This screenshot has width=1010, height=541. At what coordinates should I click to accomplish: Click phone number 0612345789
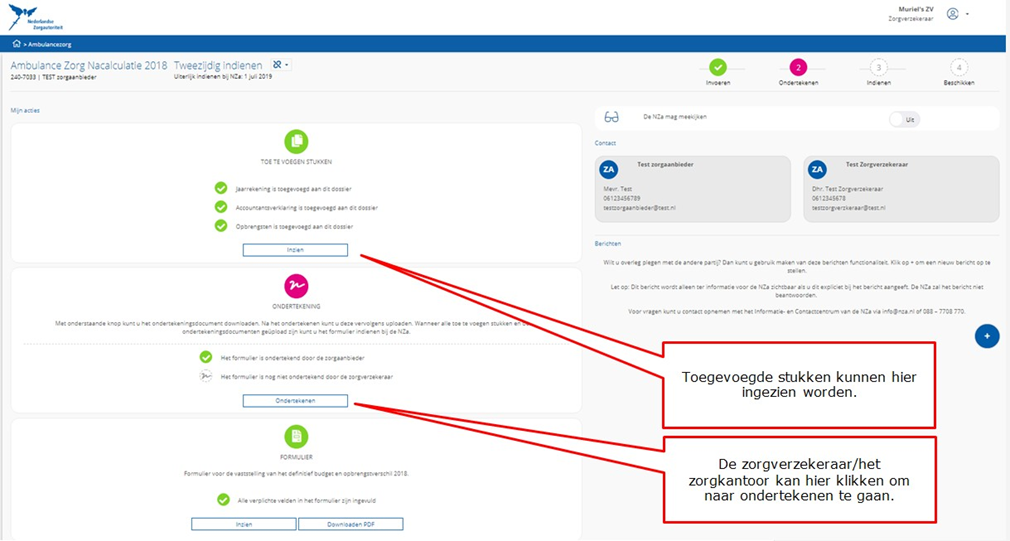pyautogui.click(x=622, y=198)
